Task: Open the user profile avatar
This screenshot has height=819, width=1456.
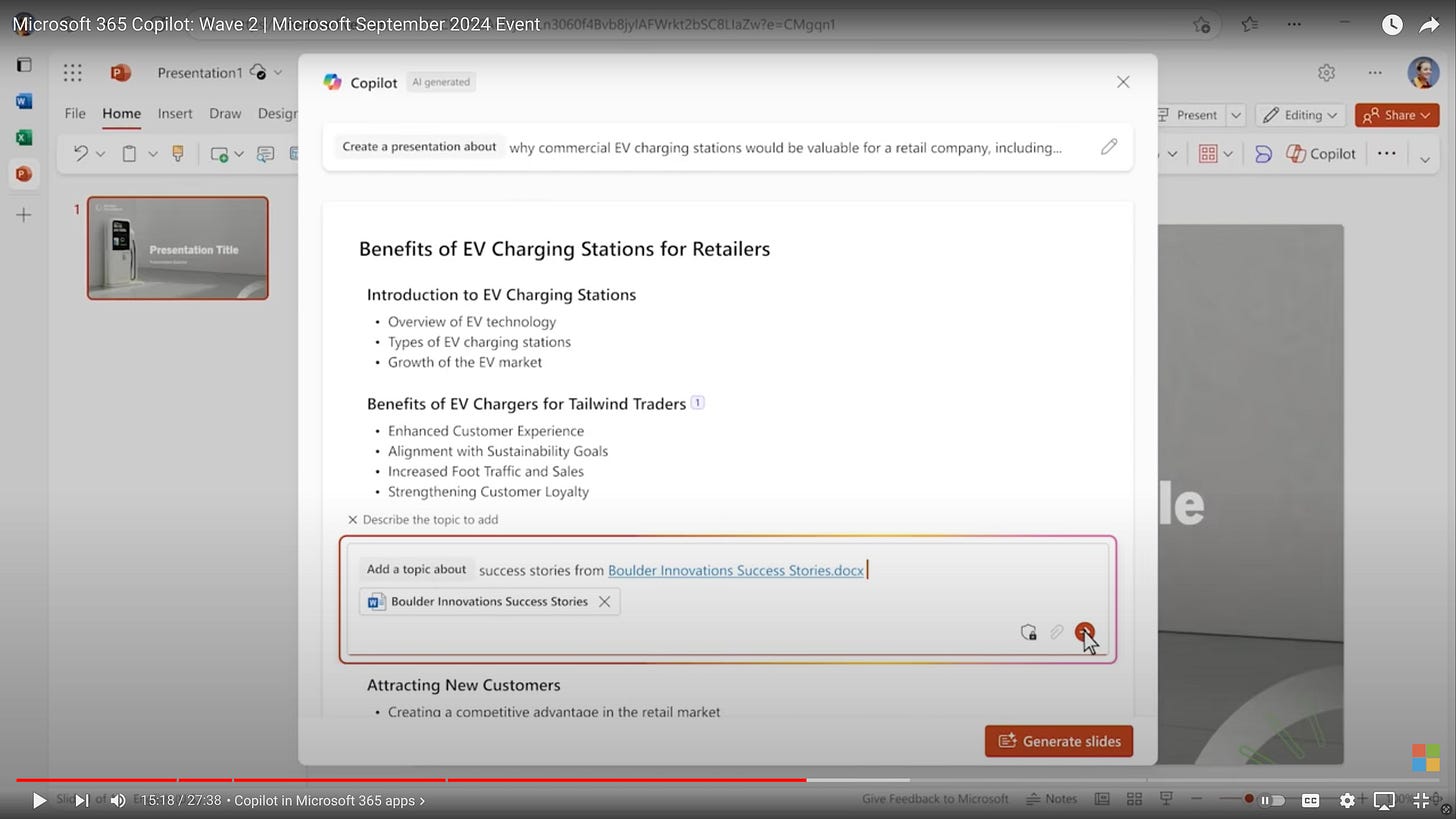Action: point(1423,72)
